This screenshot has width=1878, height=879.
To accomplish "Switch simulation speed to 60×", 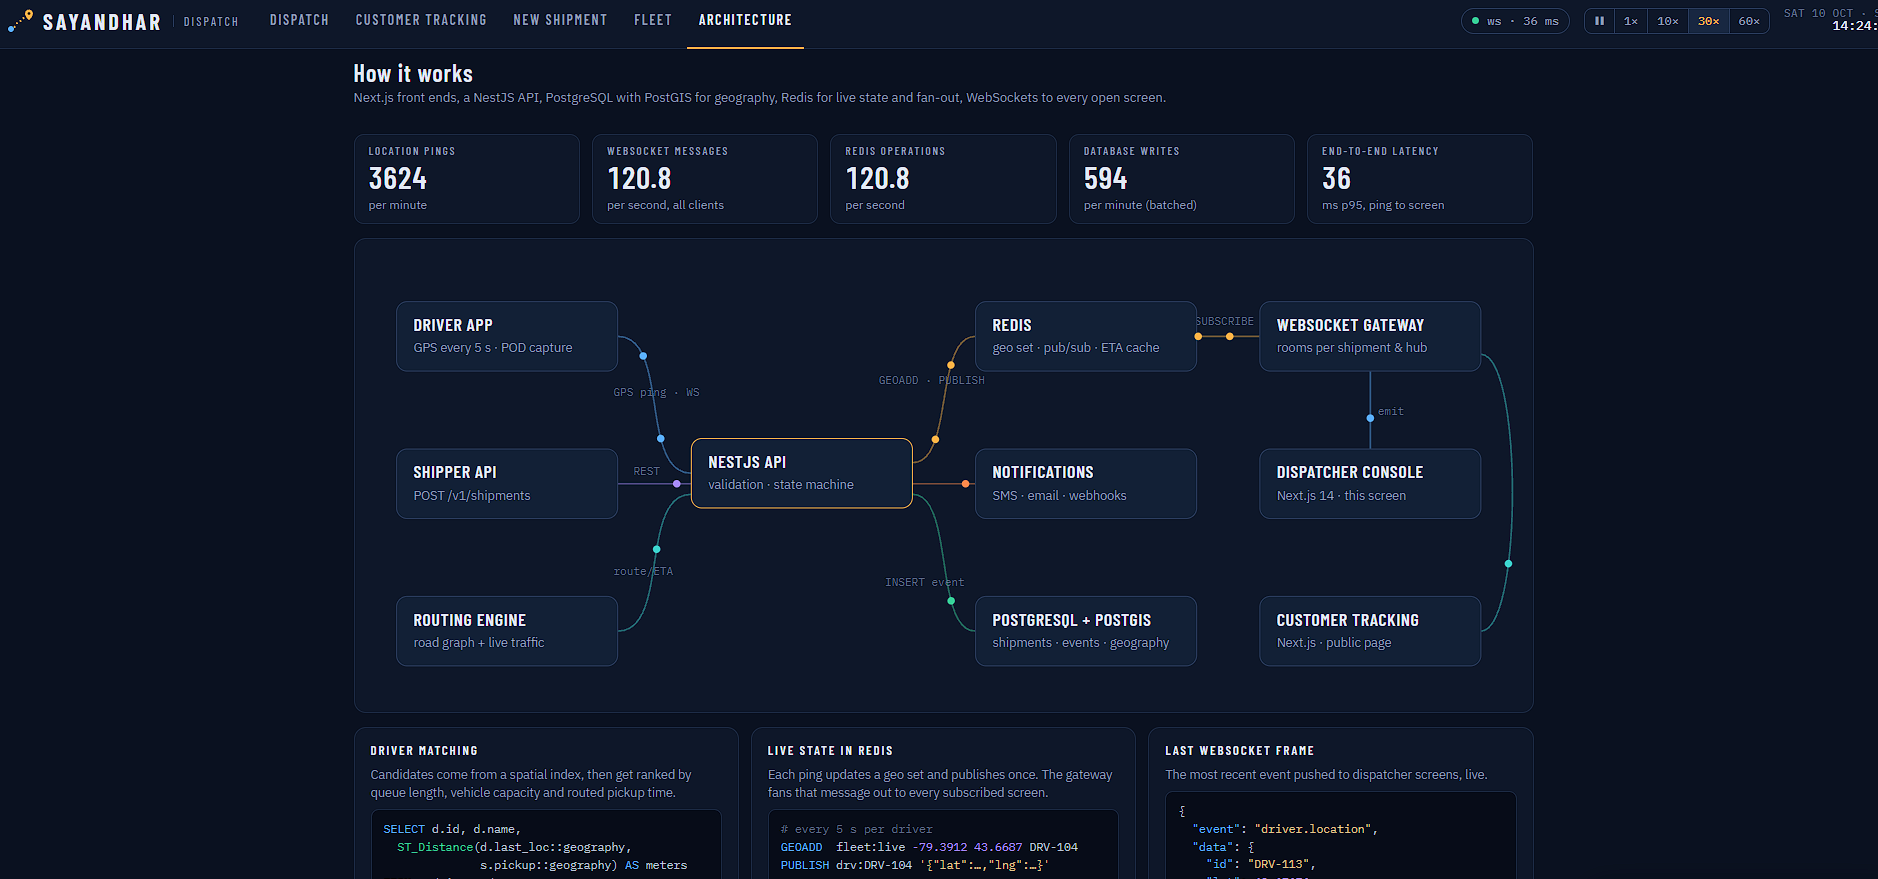I will coord(1749,21).
